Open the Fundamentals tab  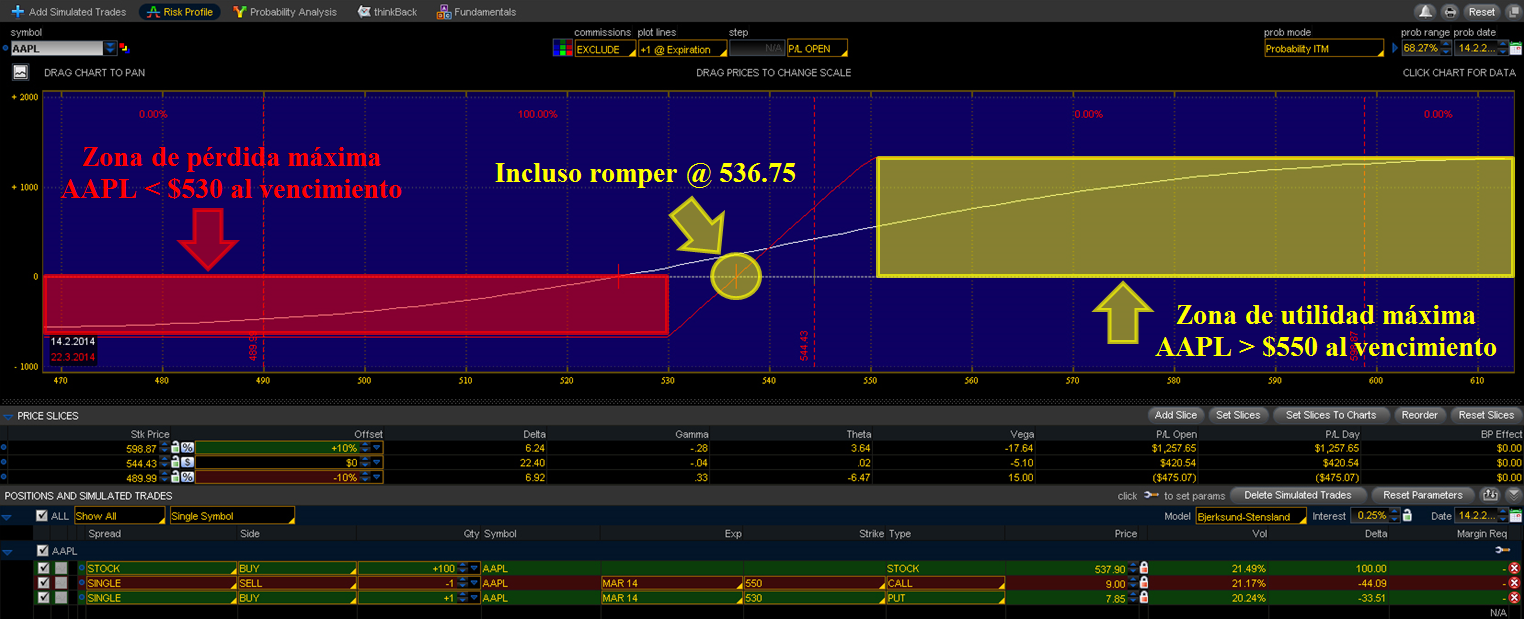[477, 12]
